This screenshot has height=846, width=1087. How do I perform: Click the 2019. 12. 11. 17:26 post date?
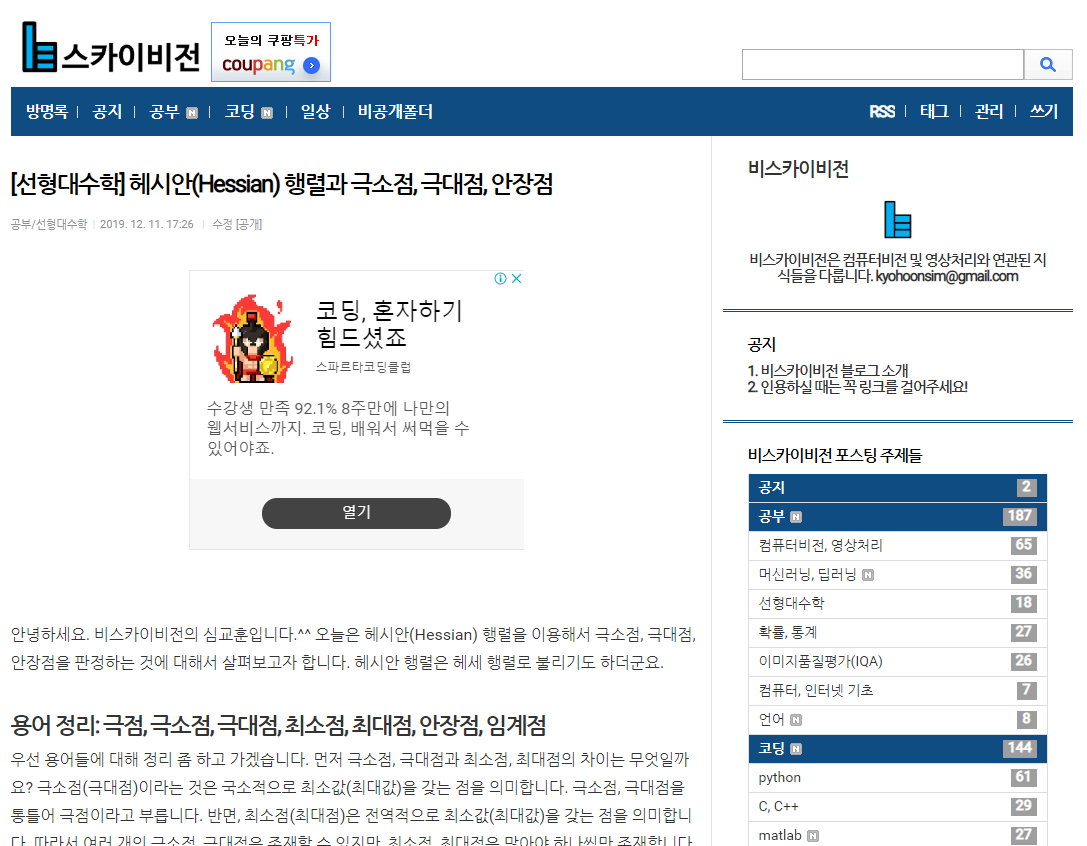(x=146, y=224)
